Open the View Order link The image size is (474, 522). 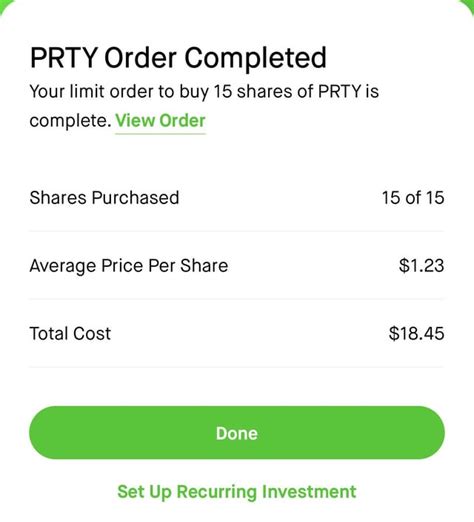pyautogui.click(x=160, y=120)
